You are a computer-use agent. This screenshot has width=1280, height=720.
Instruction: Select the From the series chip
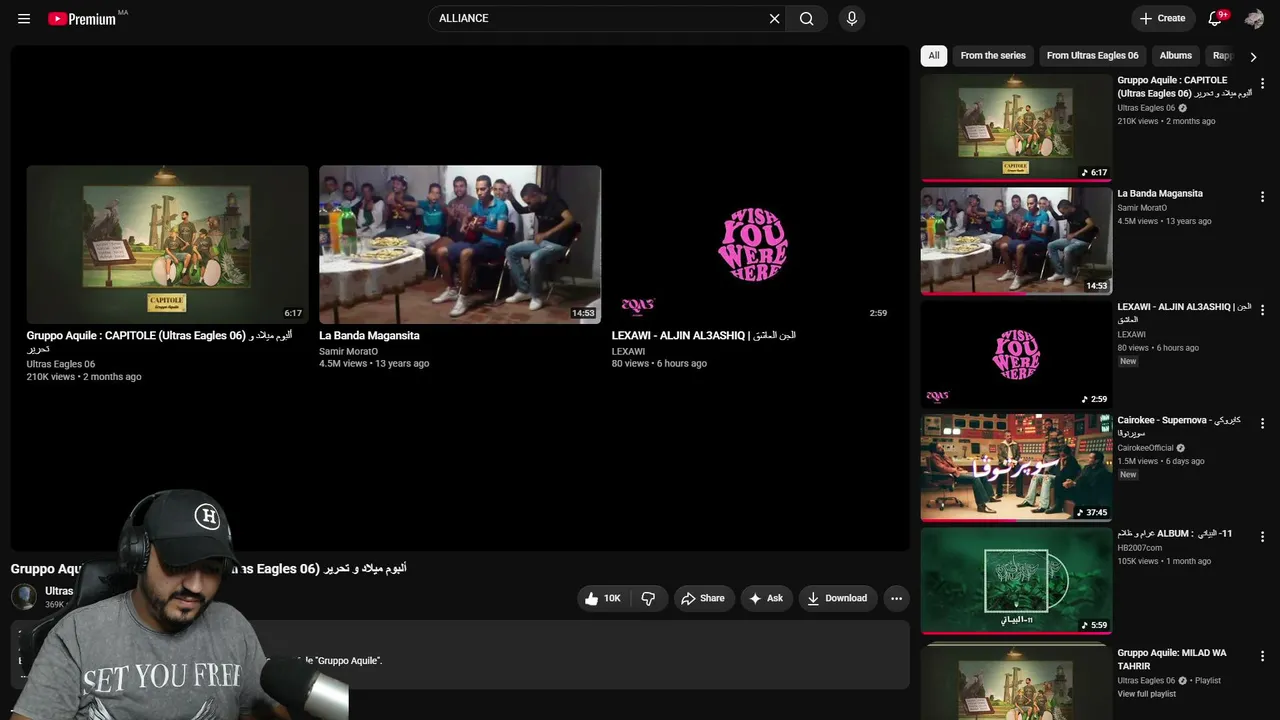993,56
